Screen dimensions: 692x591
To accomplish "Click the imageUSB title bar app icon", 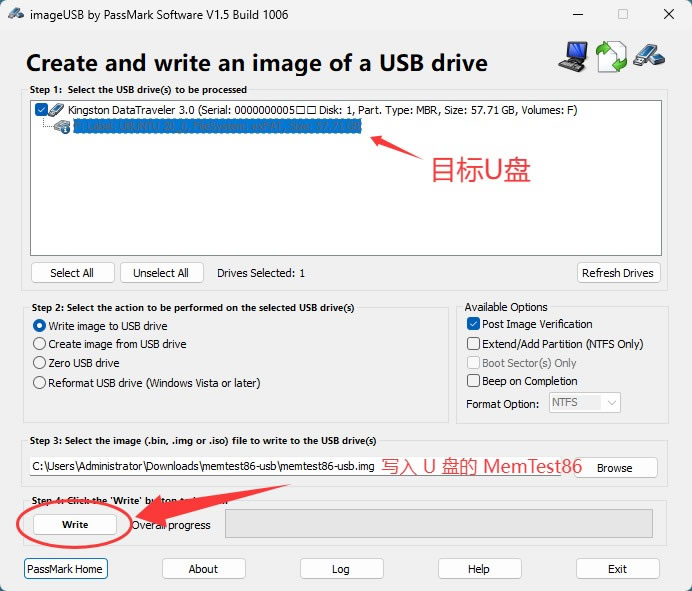I will (15, 14).
